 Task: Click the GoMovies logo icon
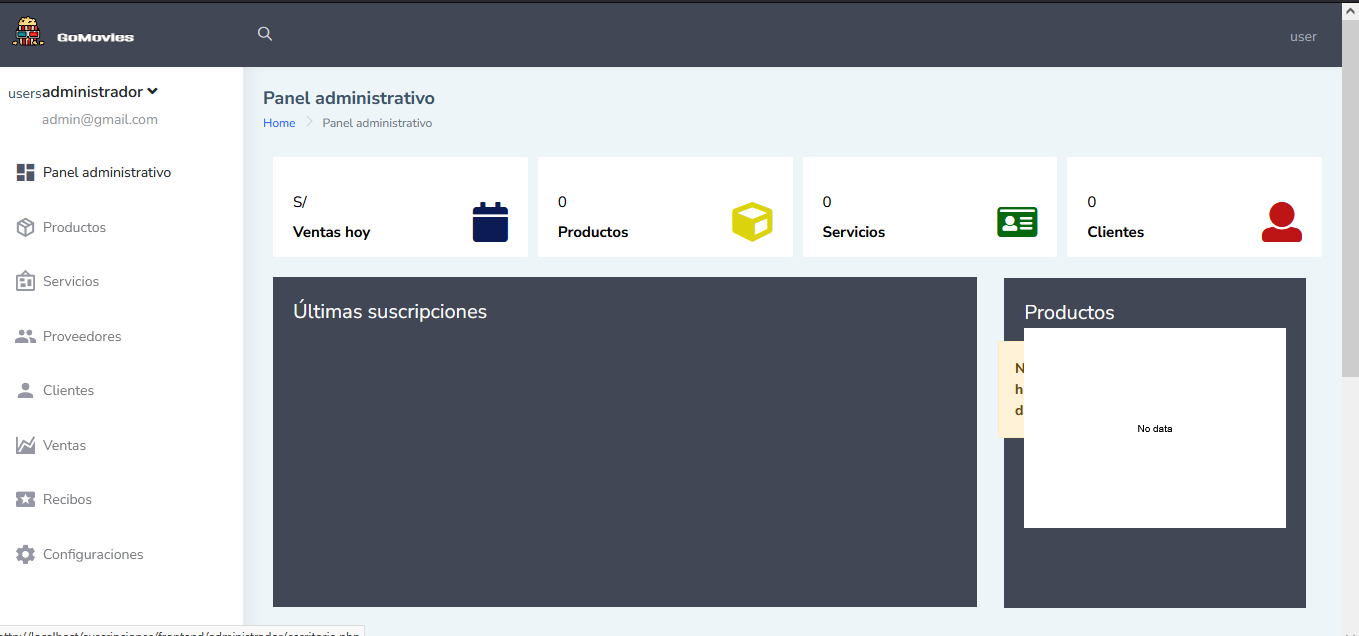point(28,33)
